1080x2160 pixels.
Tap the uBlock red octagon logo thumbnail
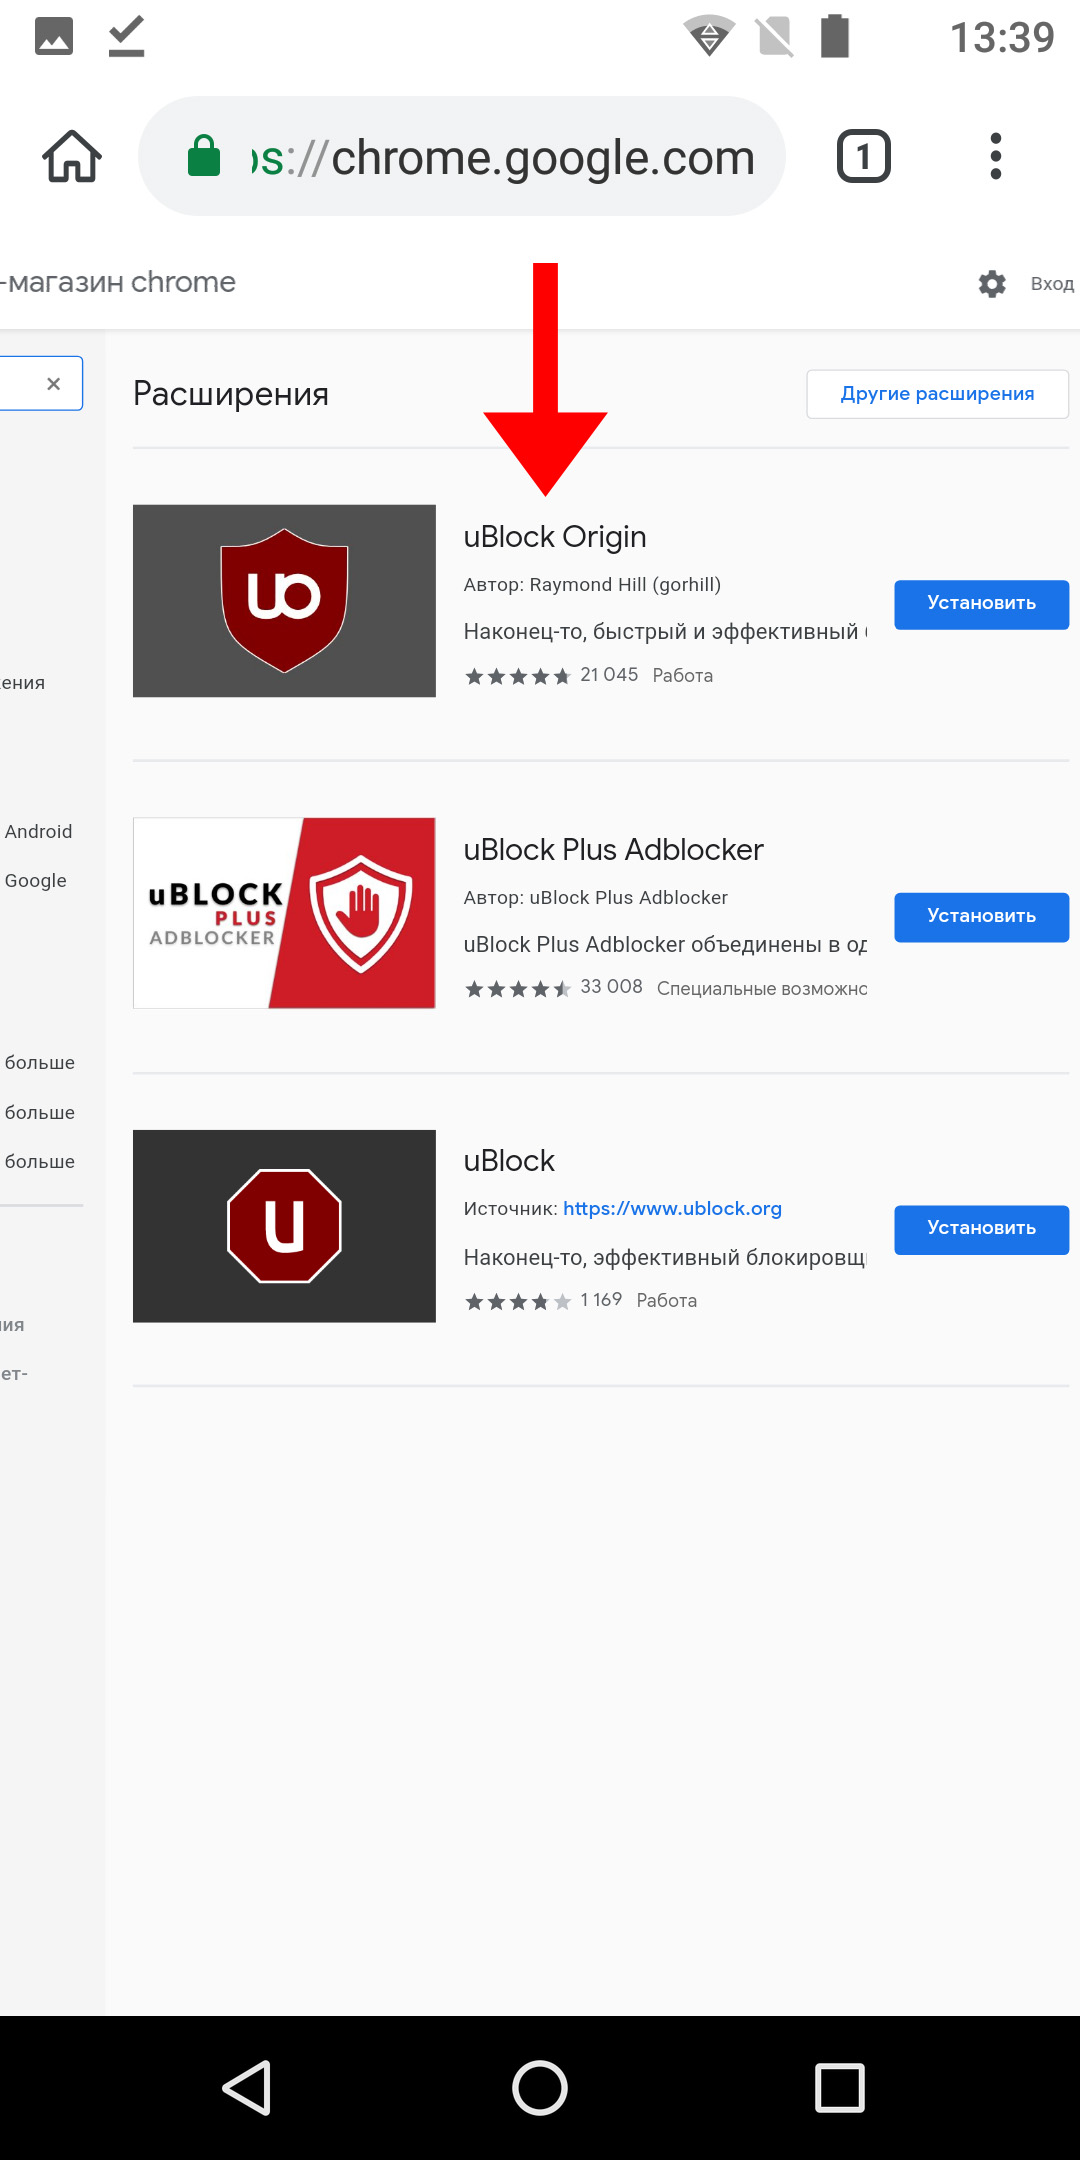coord(284,1226)
